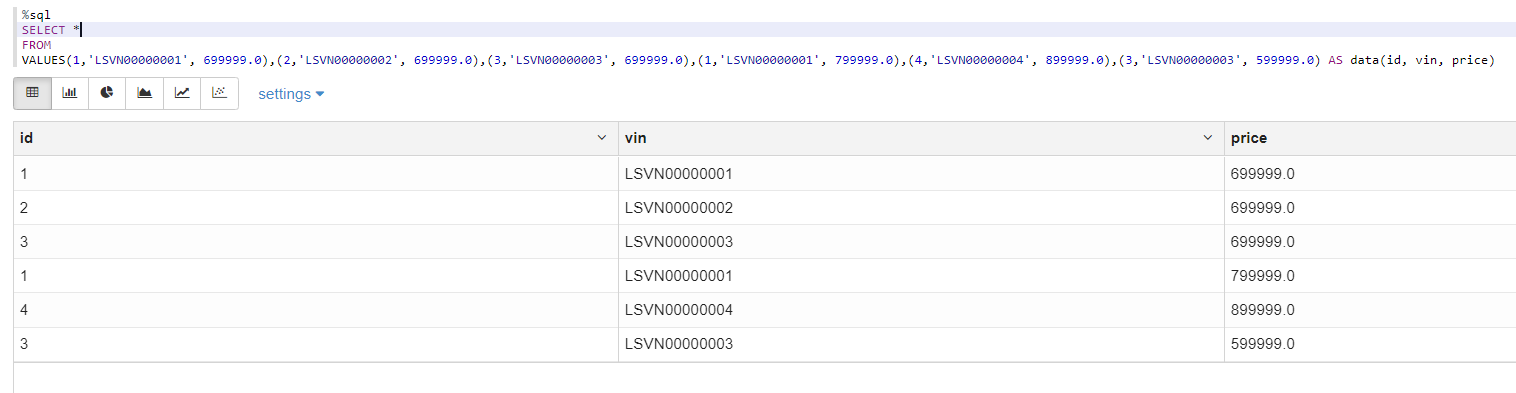The width and height of the screenshot is (1516, 393).
Task: Select the pie chart visualization icon
Action: pyautogui.click(x=107, y=93)
